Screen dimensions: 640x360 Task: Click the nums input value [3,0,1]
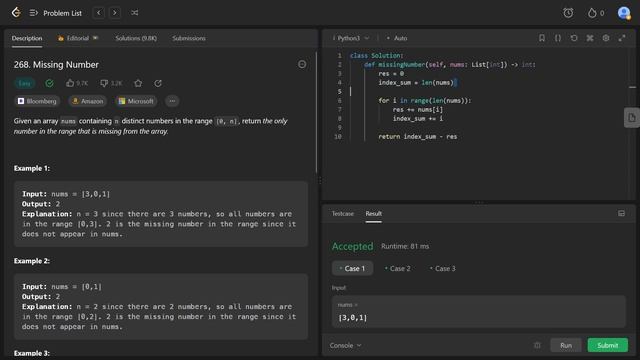(x=353, y=318)
